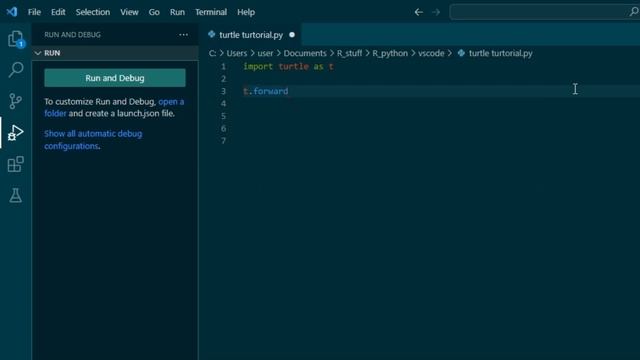Open the View menu
Image resolution: width=640 pixels, height=360 pixels.
pos(129,12)
